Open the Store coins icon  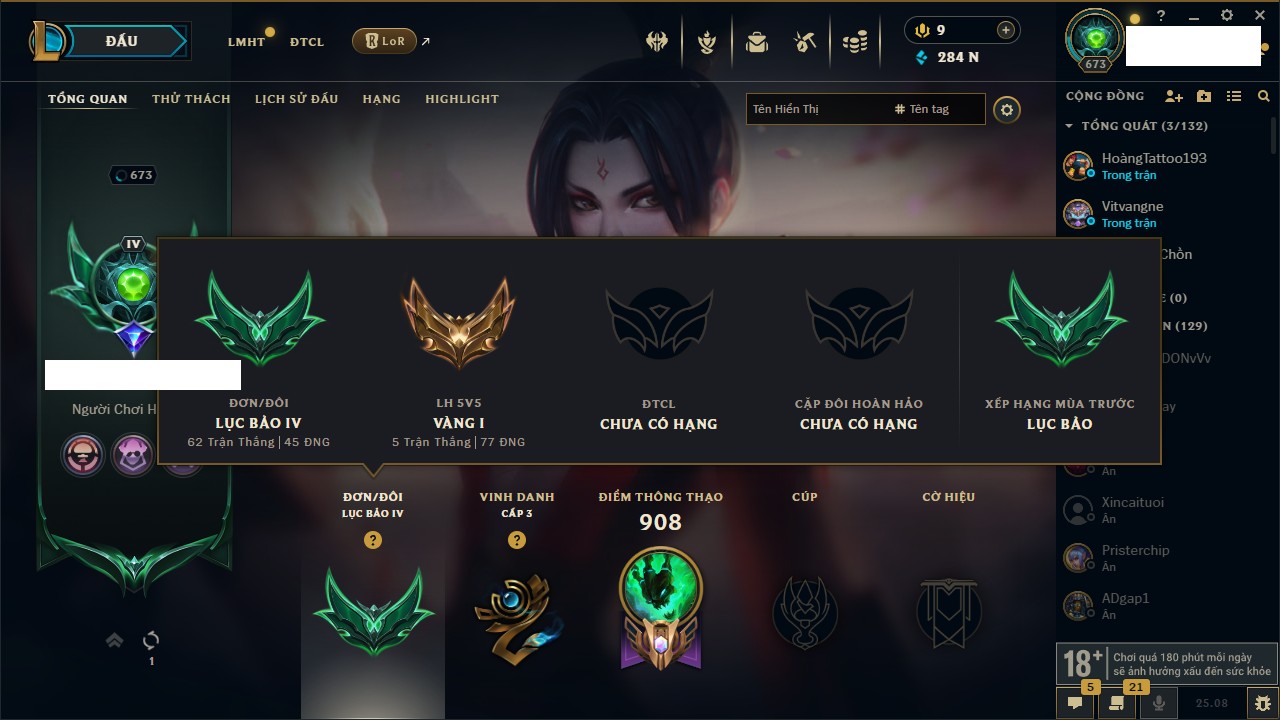855,42
